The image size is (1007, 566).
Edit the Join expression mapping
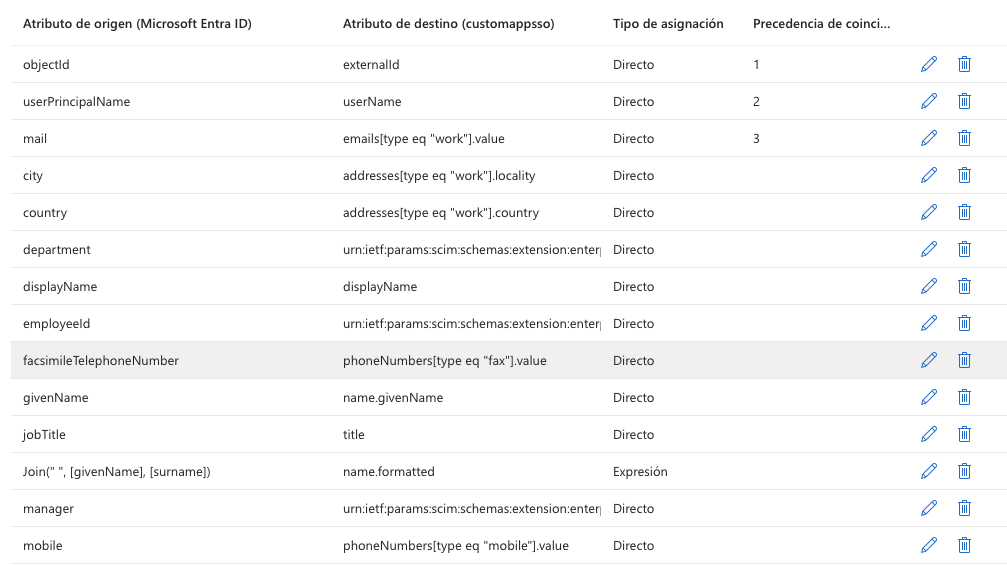click(929, 472)
